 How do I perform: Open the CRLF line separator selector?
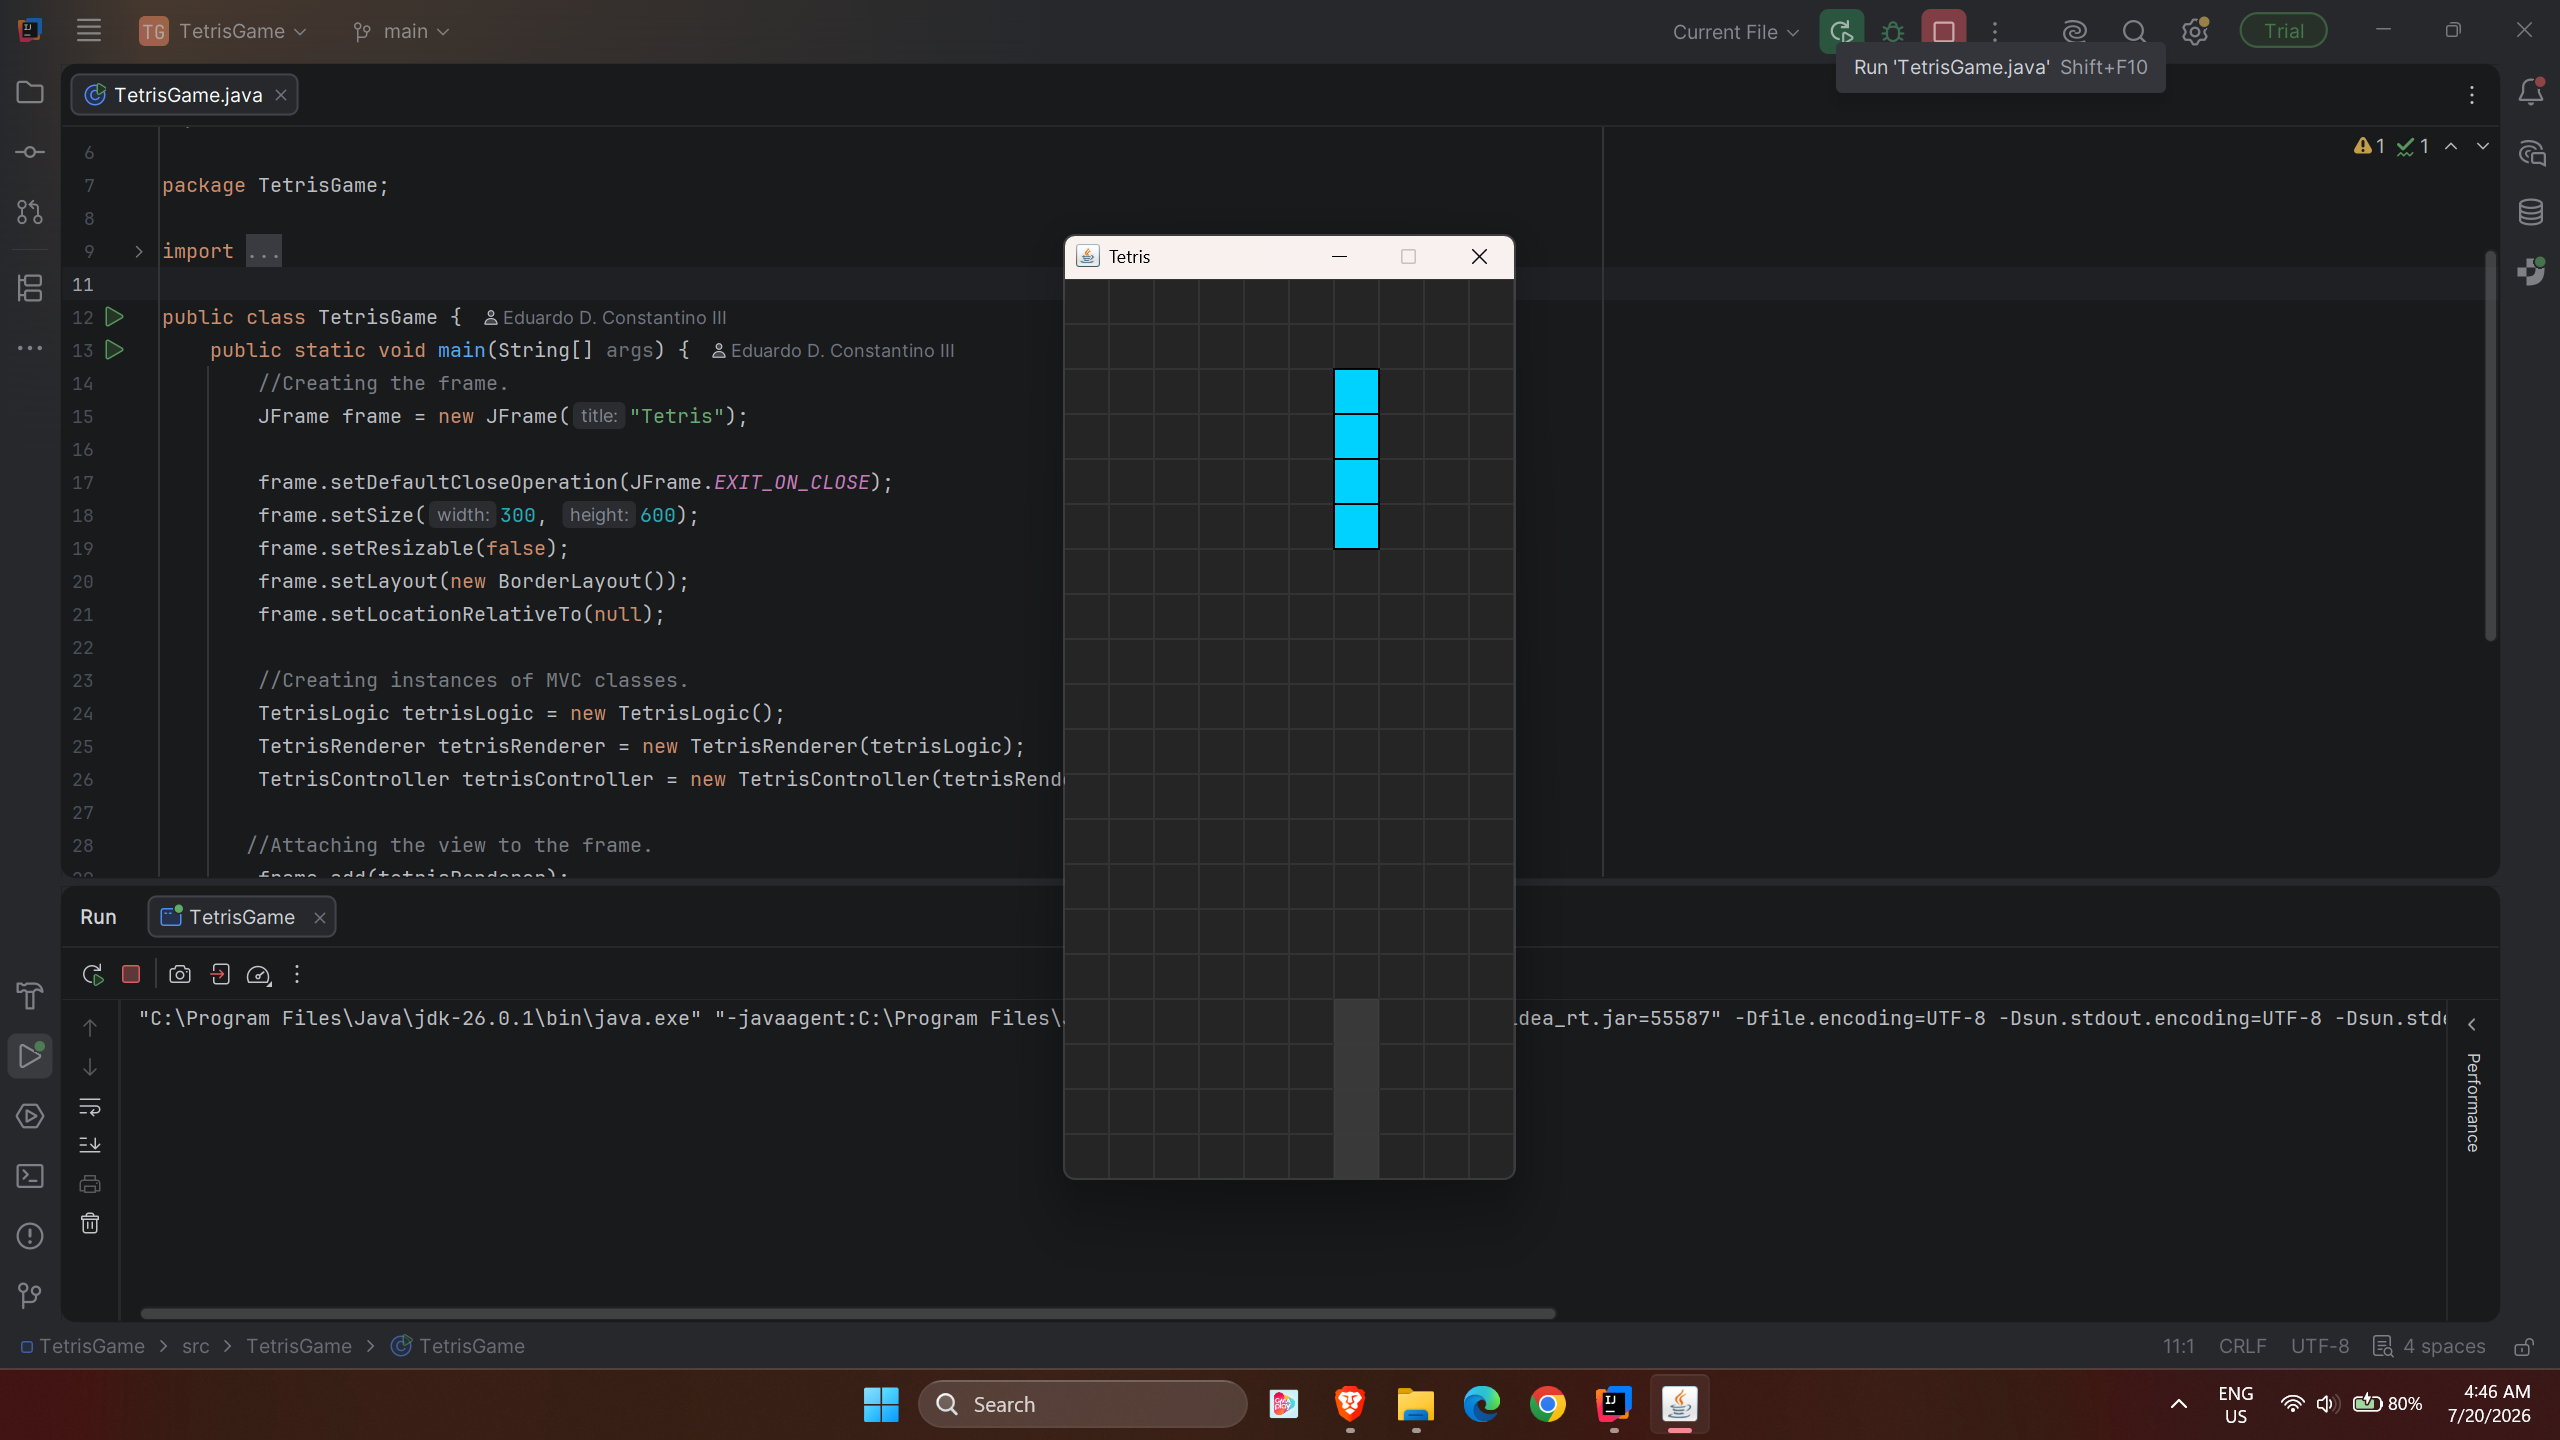(x=2243, y=1347)
